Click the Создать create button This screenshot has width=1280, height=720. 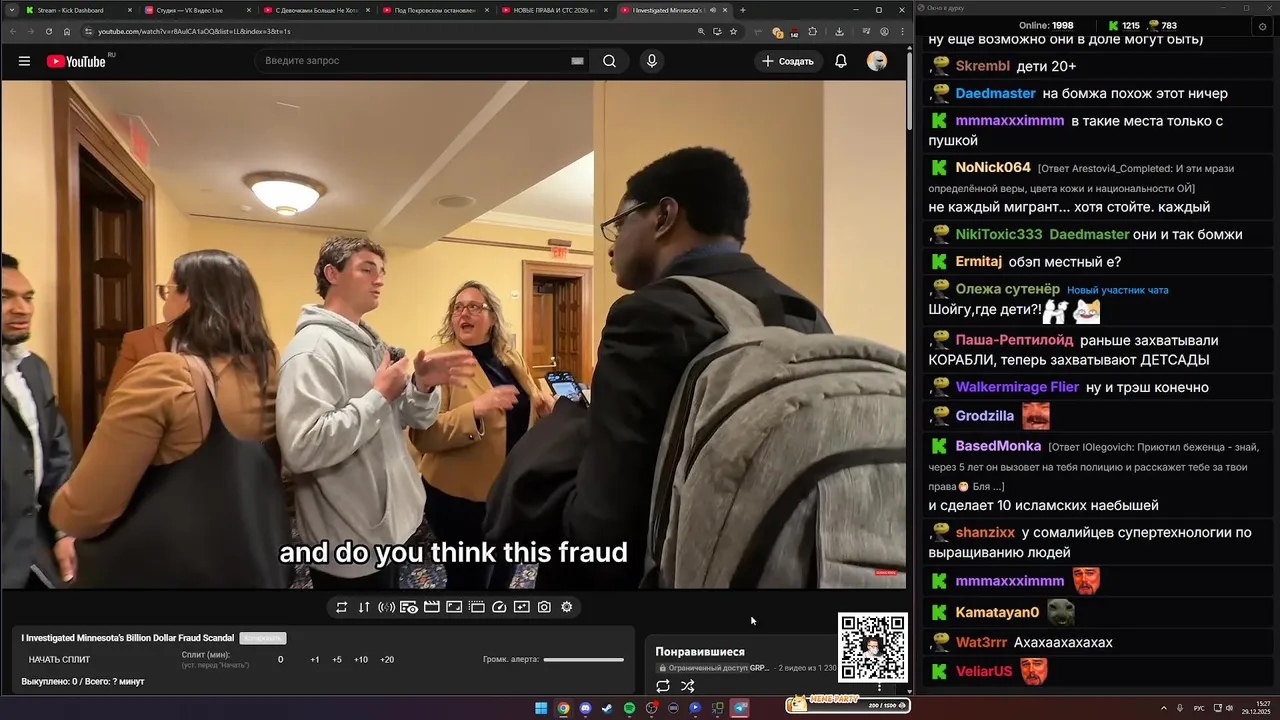pyautogui.click(x=788, y=61)
